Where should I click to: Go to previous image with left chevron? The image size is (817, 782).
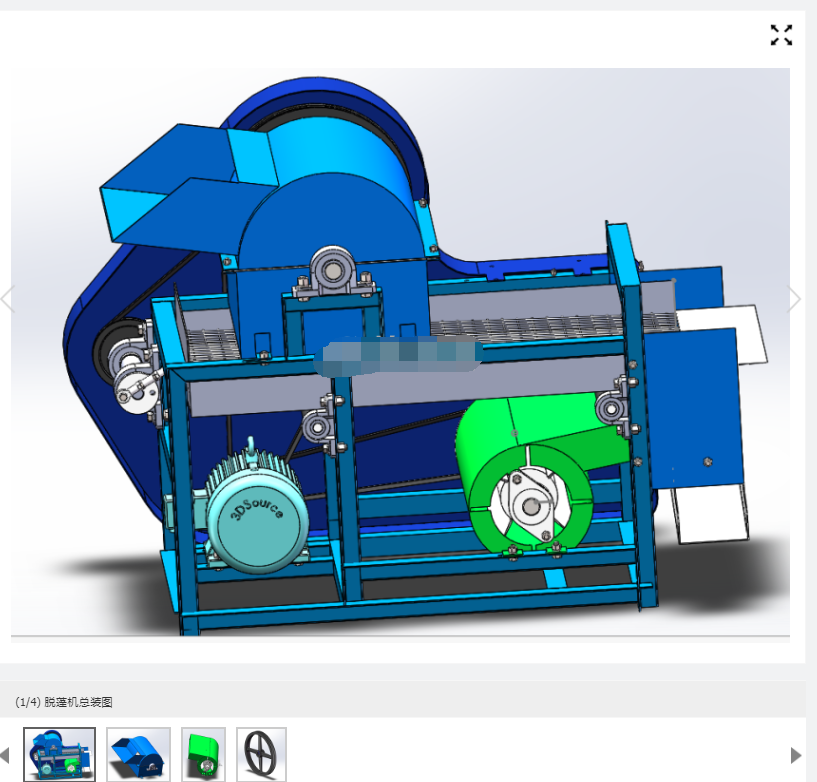pyautogui.click(x=7, y=300)
